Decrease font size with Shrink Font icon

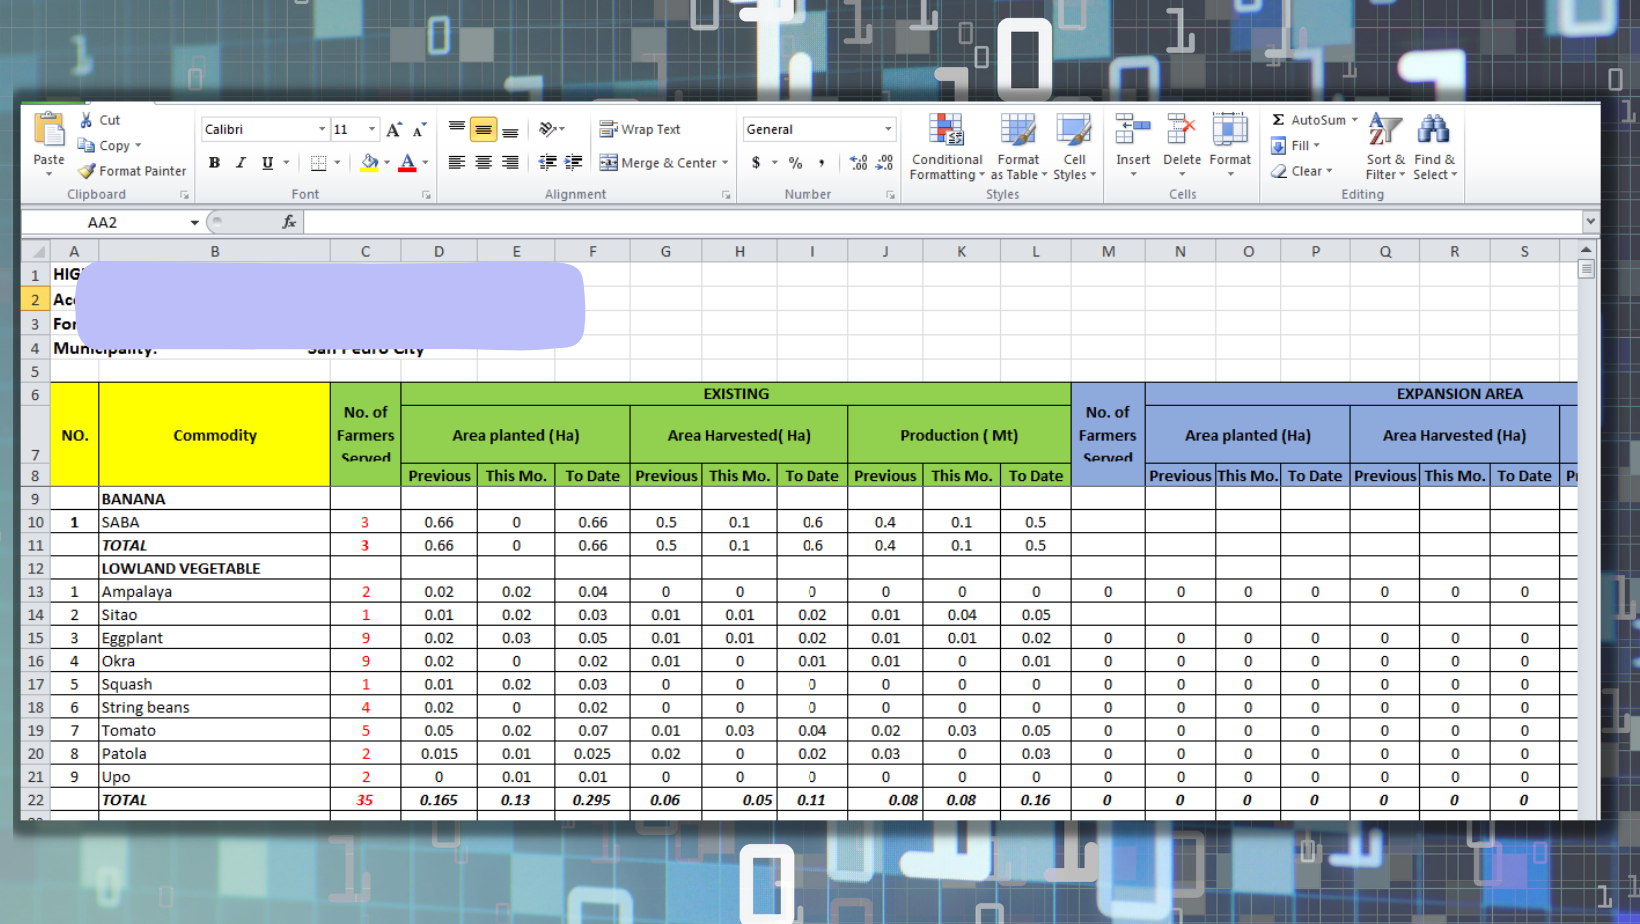(419, 130)
